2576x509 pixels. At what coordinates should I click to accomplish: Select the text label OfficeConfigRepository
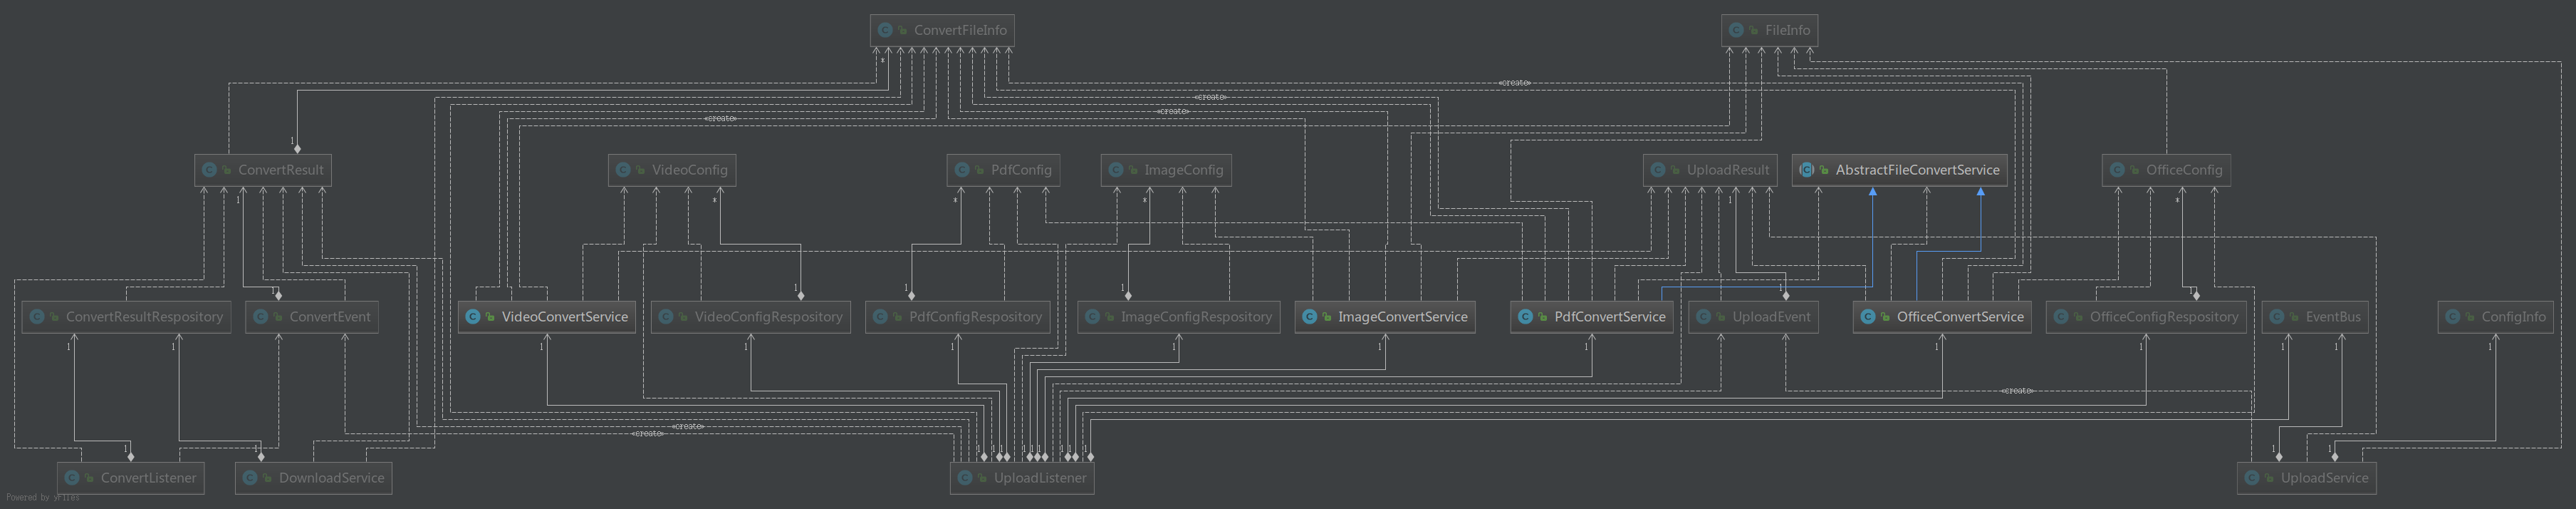tap(2164, 317)
